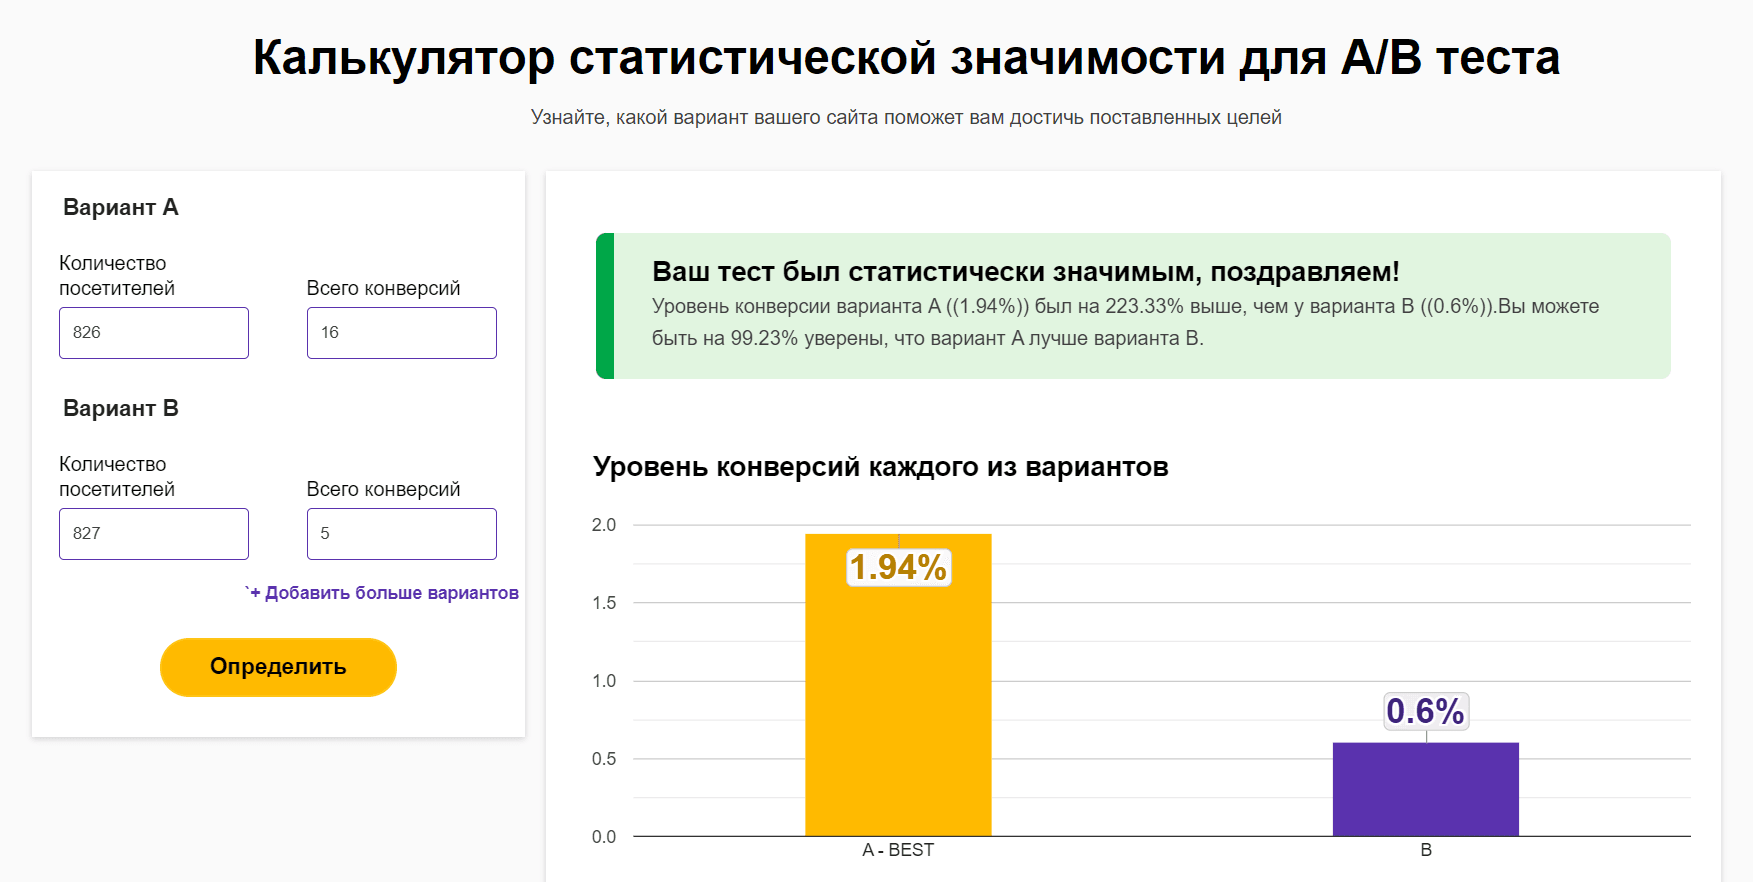Click the Variant A conversions field showing 16
Viewport: 1753px width, 882px height.
401,333
